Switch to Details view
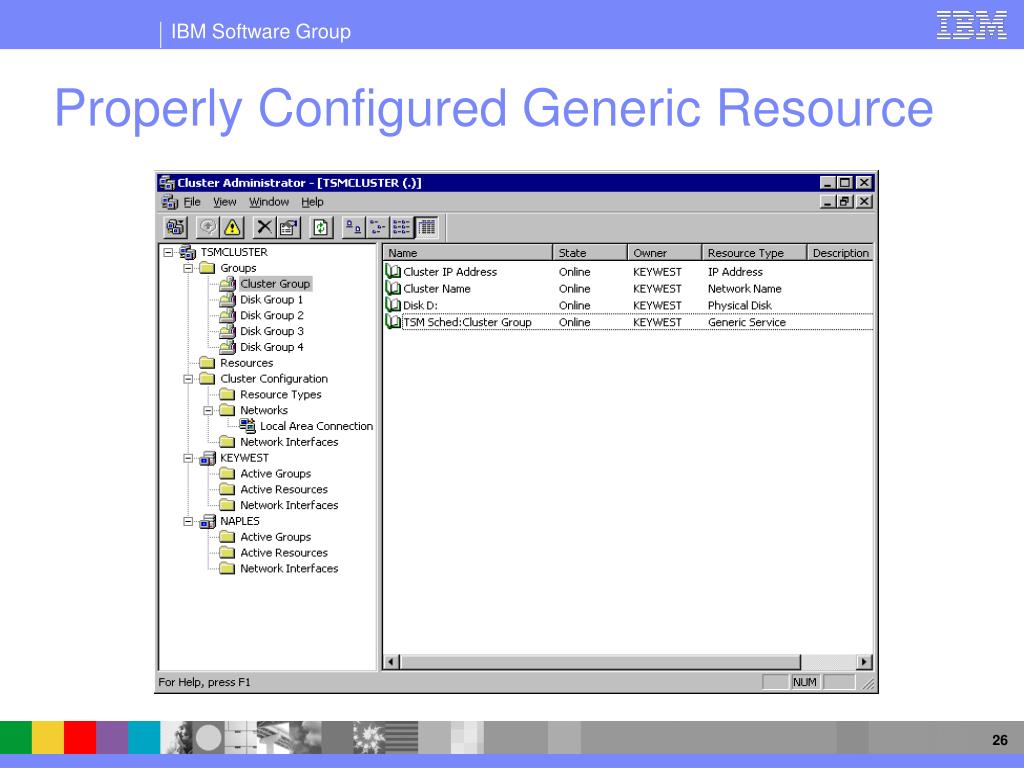 (x=426, y=227)
